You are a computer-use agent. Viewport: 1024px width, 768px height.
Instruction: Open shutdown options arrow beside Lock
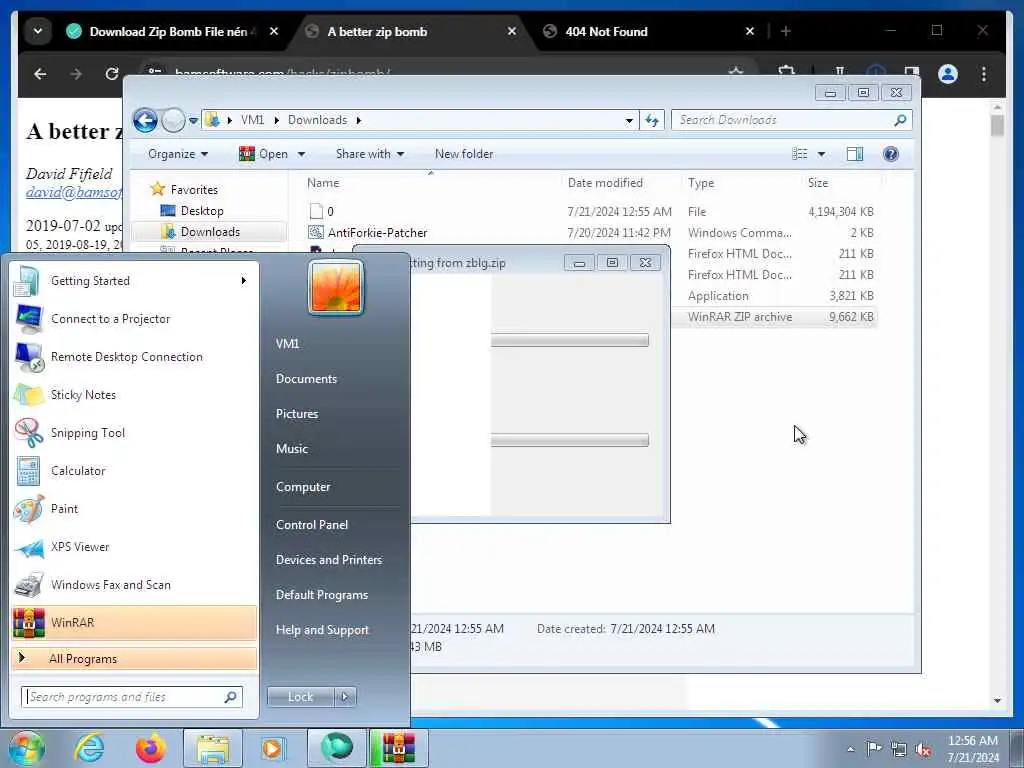pyautogui.click(x=345, y=697)
